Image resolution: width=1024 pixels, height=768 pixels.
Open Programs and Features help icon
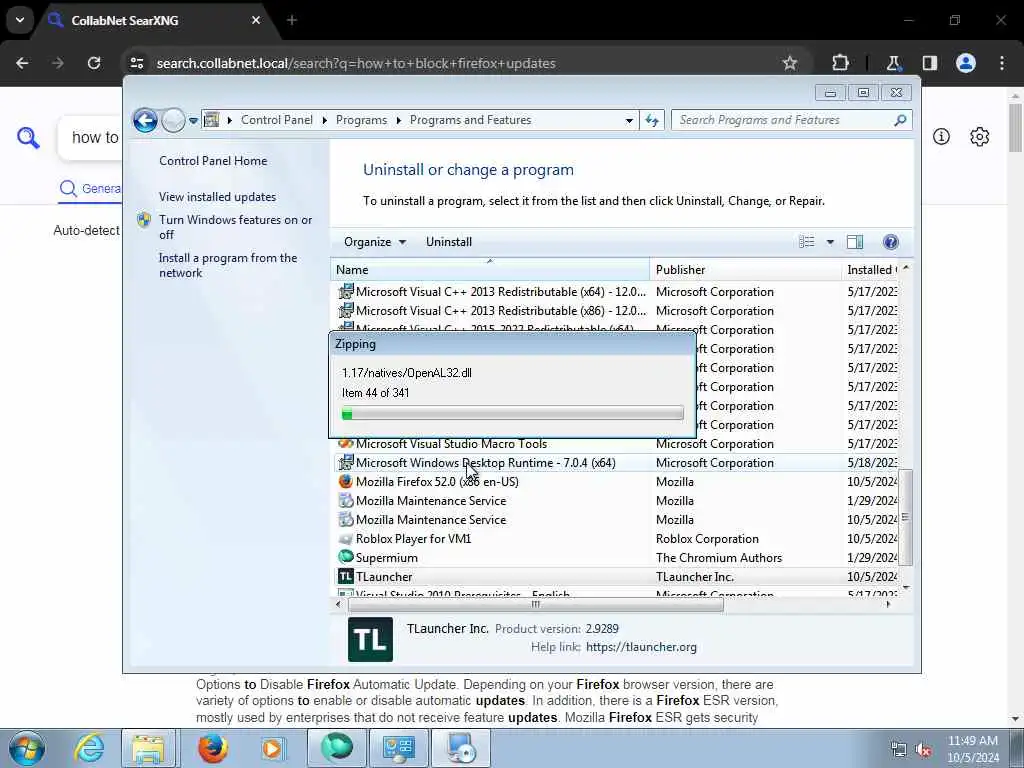[890, 242]
